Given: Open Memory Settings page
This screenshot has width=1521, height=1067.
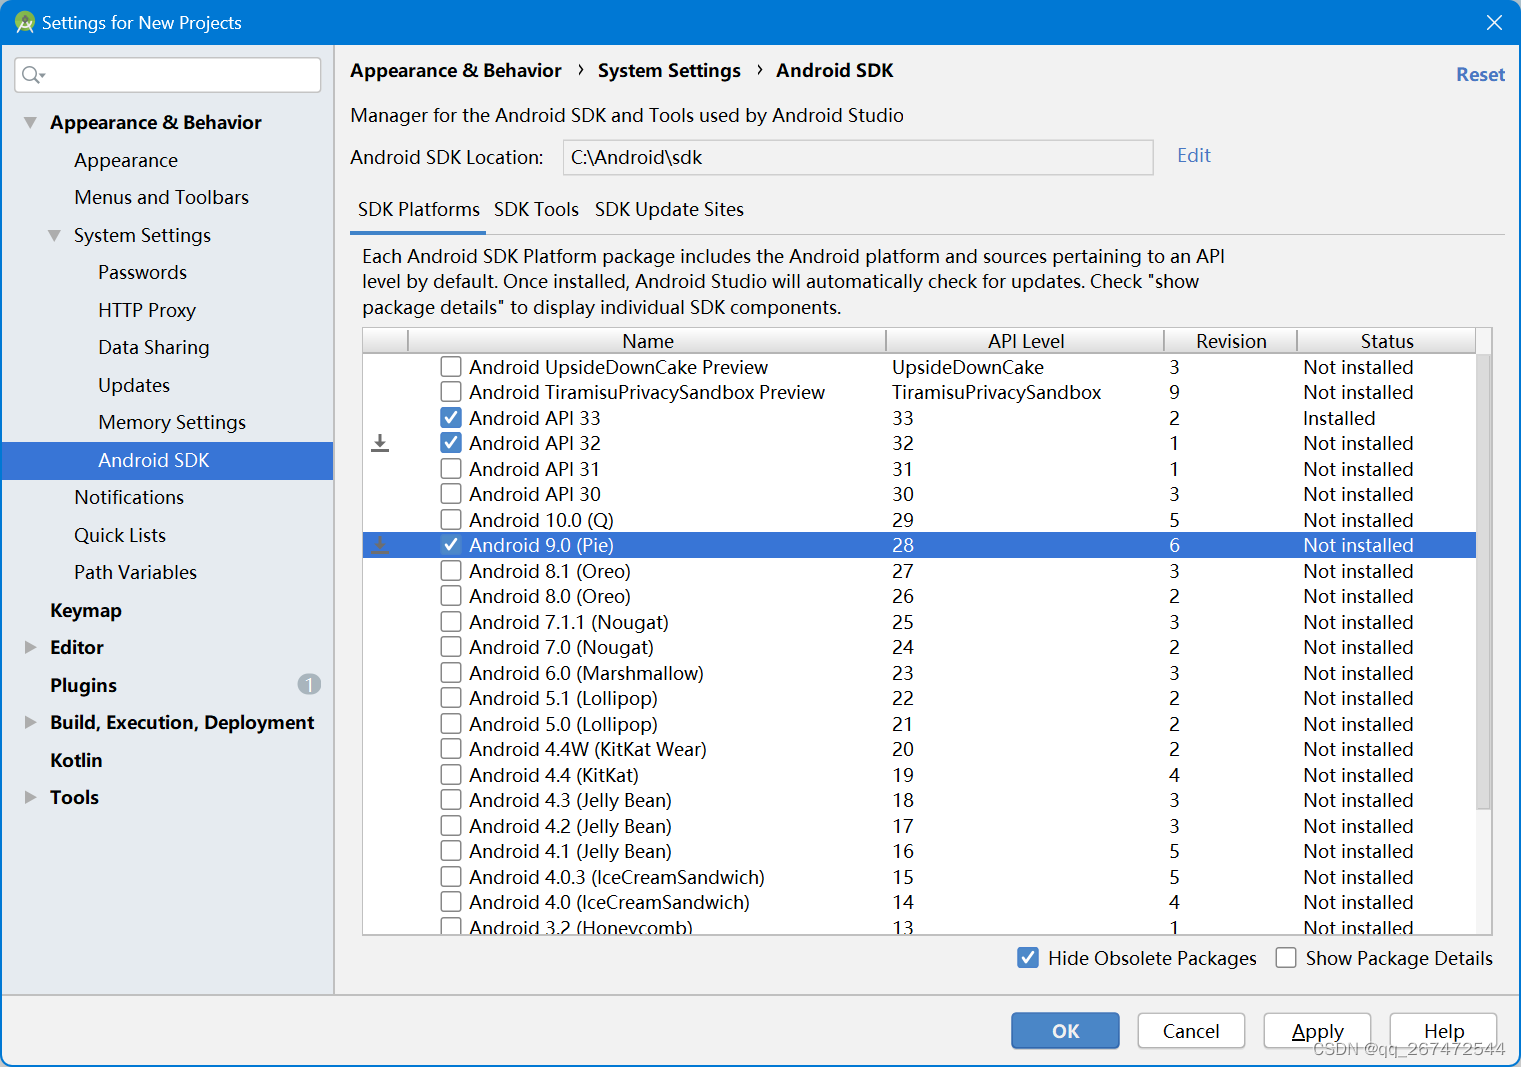Looking at the screenshot, I should pos(172,422).
